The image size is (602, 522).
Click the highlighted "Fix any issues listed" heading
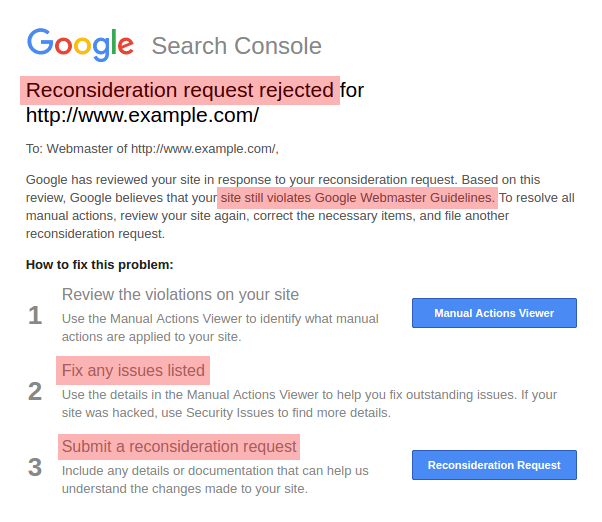coord(133,370)
